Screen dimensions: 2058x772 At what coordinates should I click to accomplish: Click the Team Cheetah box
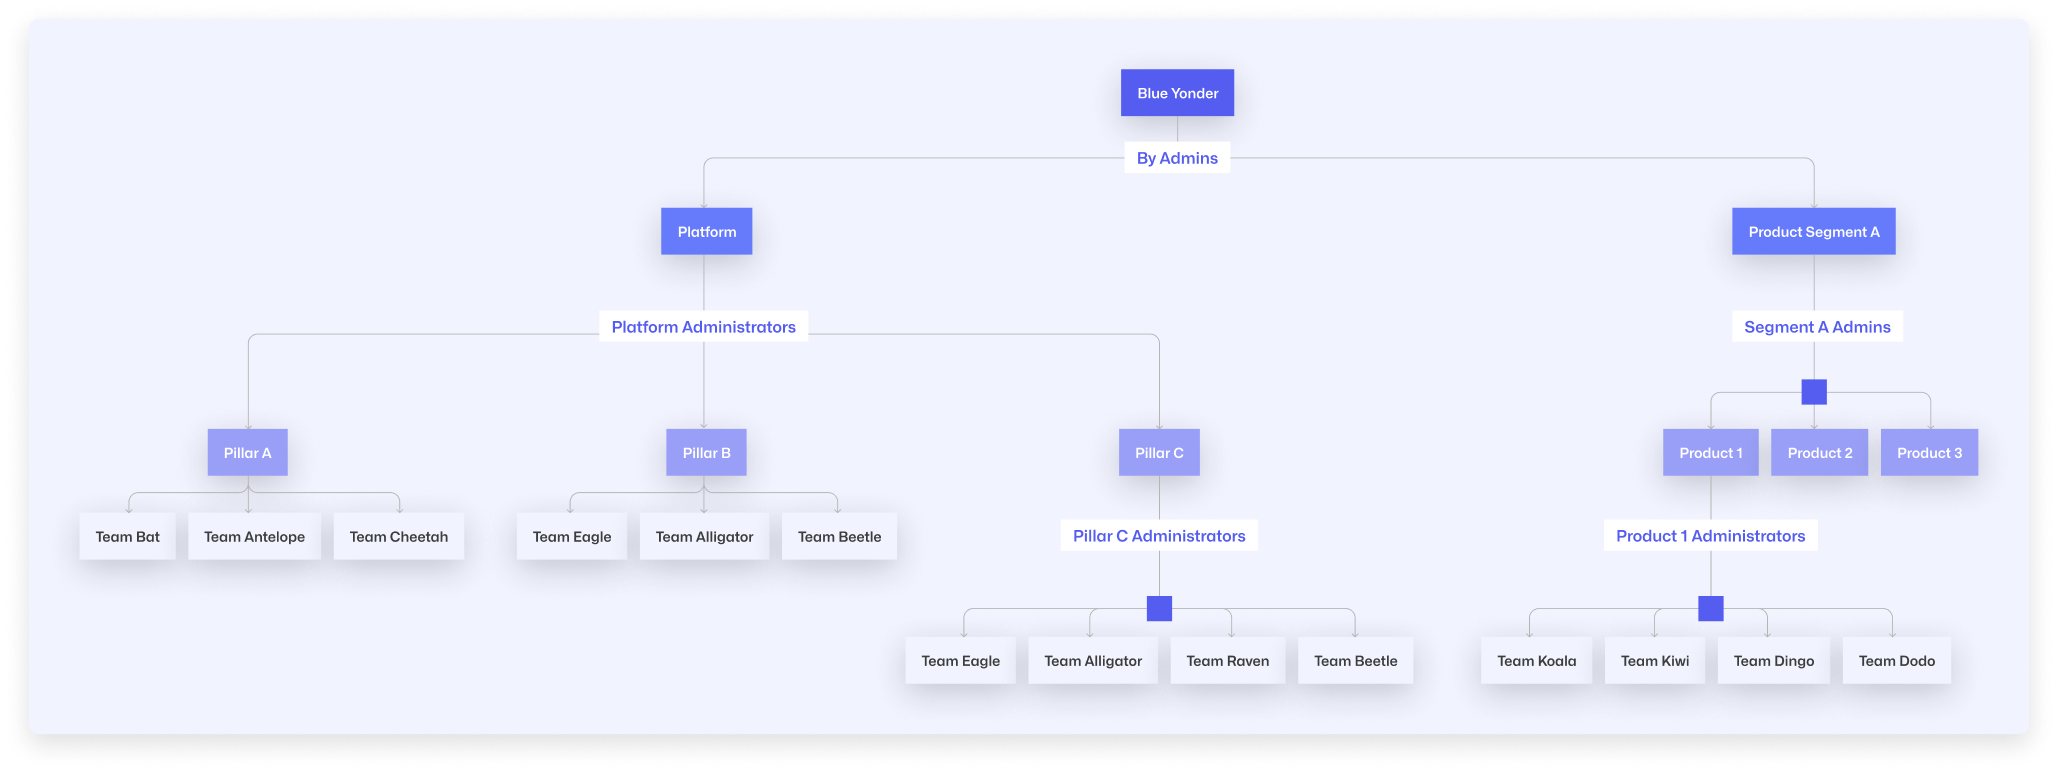[x=398, y=536]
